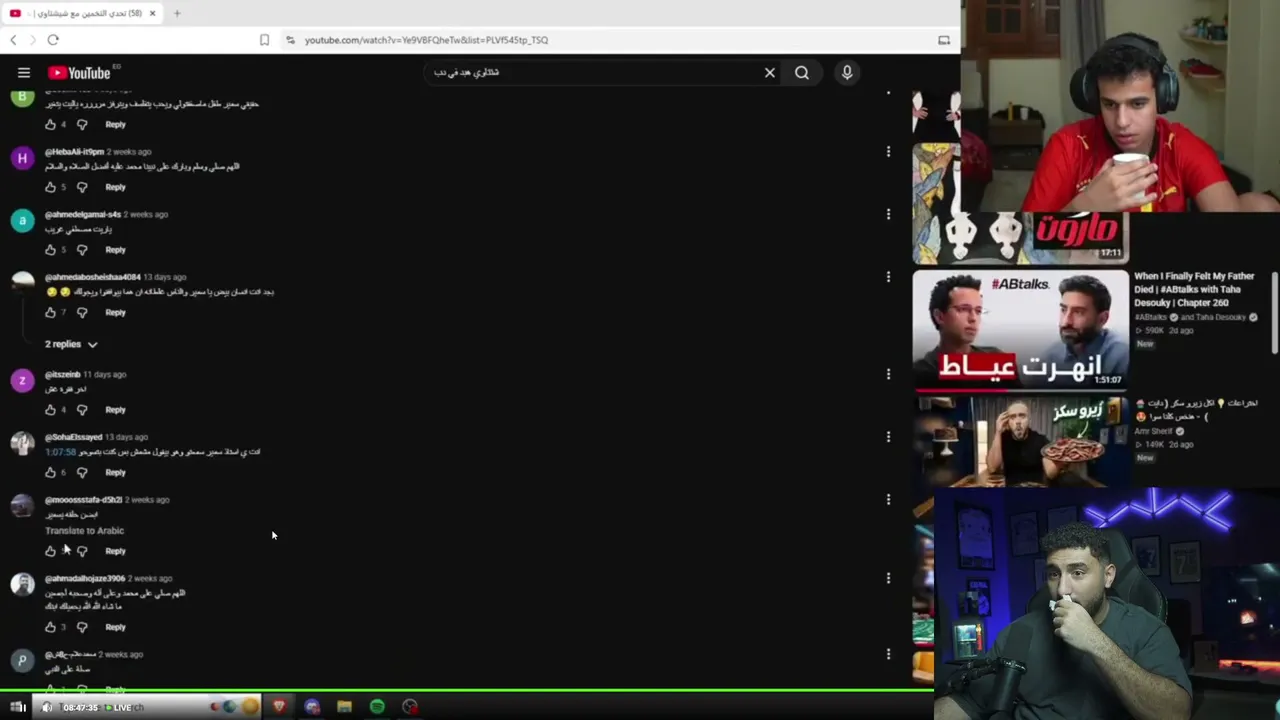This screenshot has height=720, width=1280.
Task: Start voice search with the microphone
Action: (x=847, y=73)
